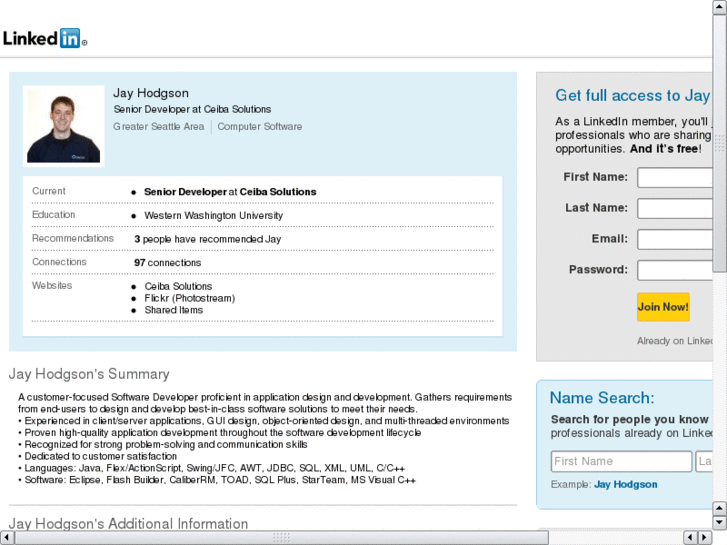This screenshot has height=545, width=727.
Task: Click the Education row label
Action: click(x=53, y=215)
